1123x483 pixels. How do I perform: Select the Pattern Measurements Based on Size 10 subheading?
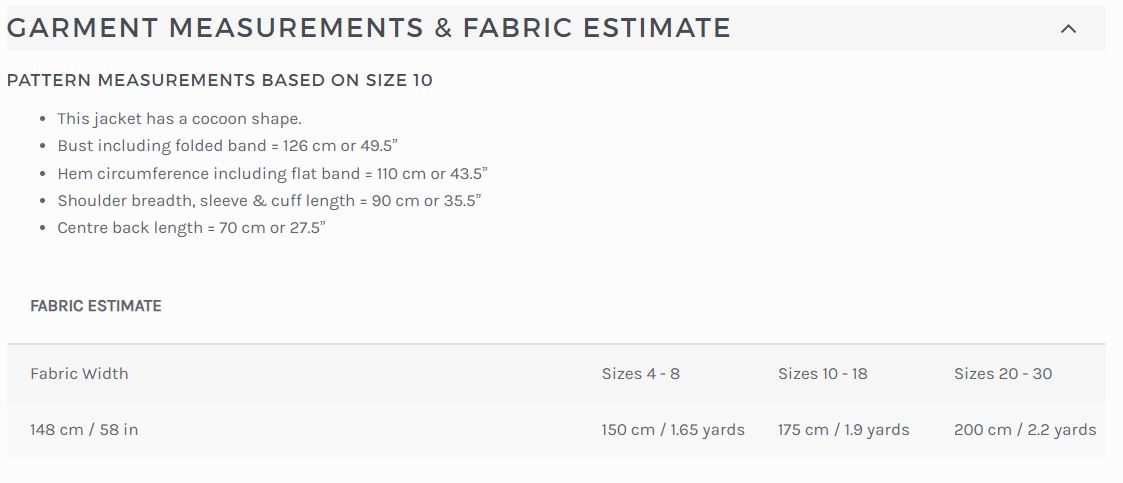pyautogui.click(x=220, y=80)
